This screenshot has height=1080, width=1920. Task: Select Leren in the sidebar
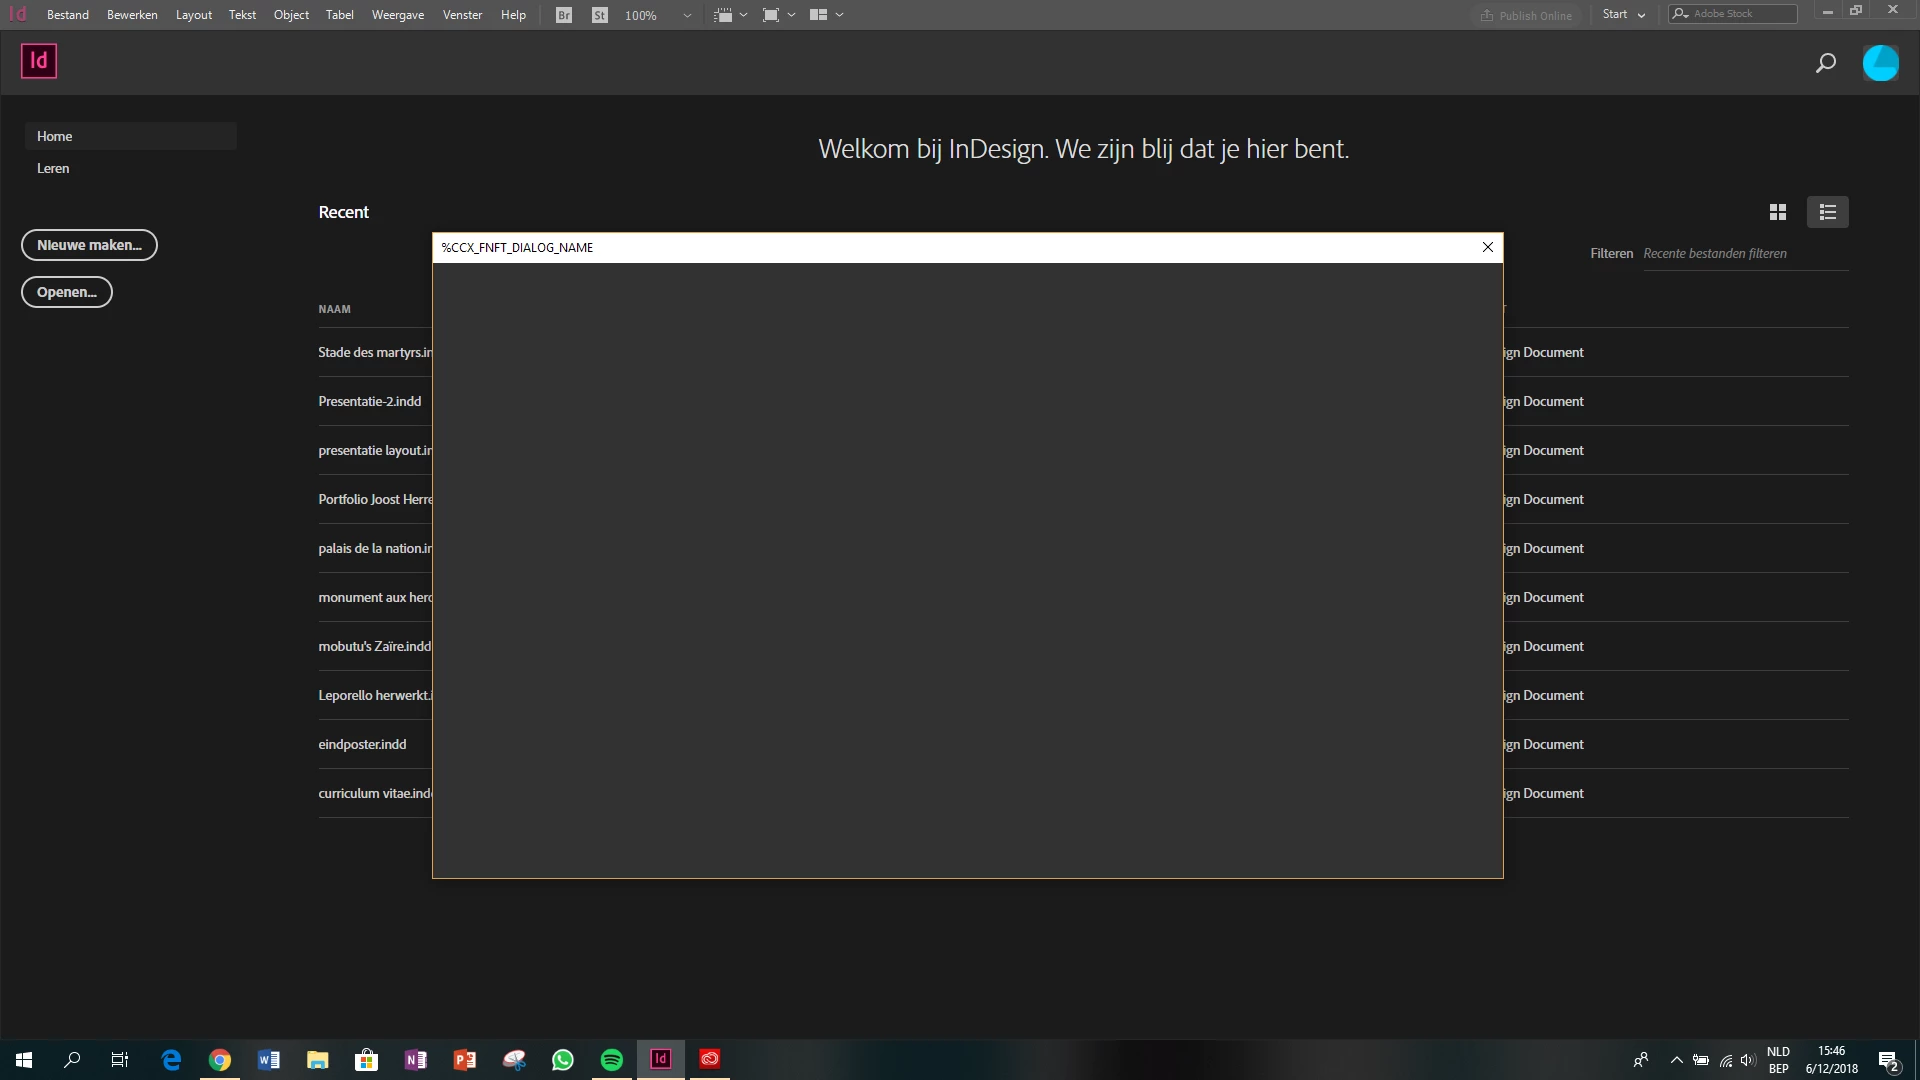point(53,168)
